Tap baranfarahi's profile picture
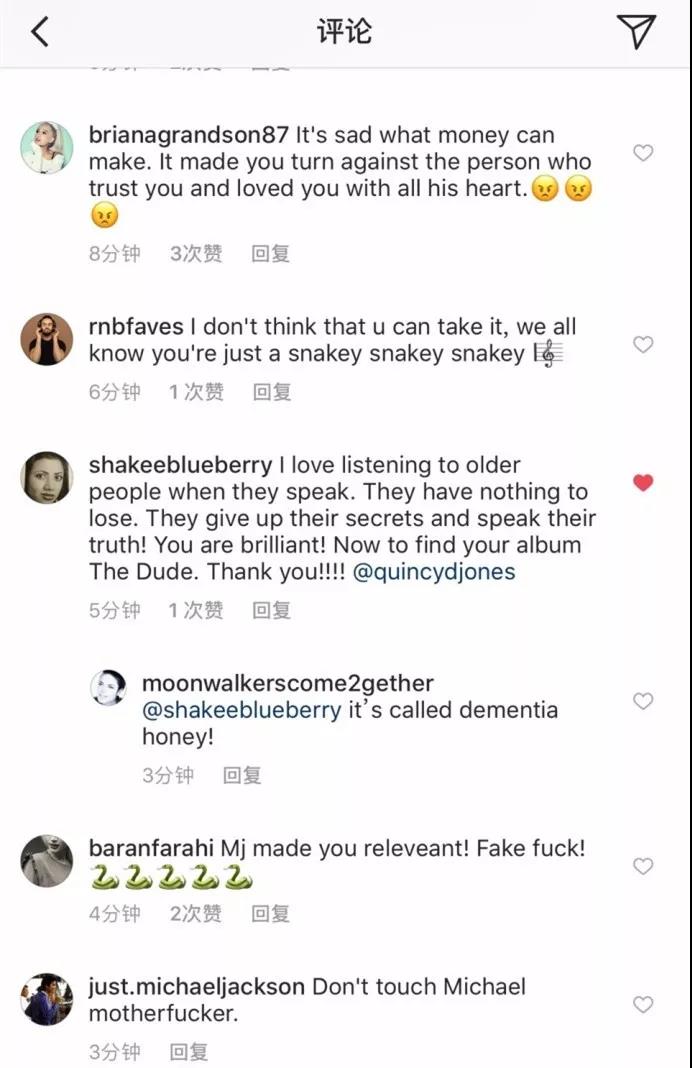 coord(47,860)
